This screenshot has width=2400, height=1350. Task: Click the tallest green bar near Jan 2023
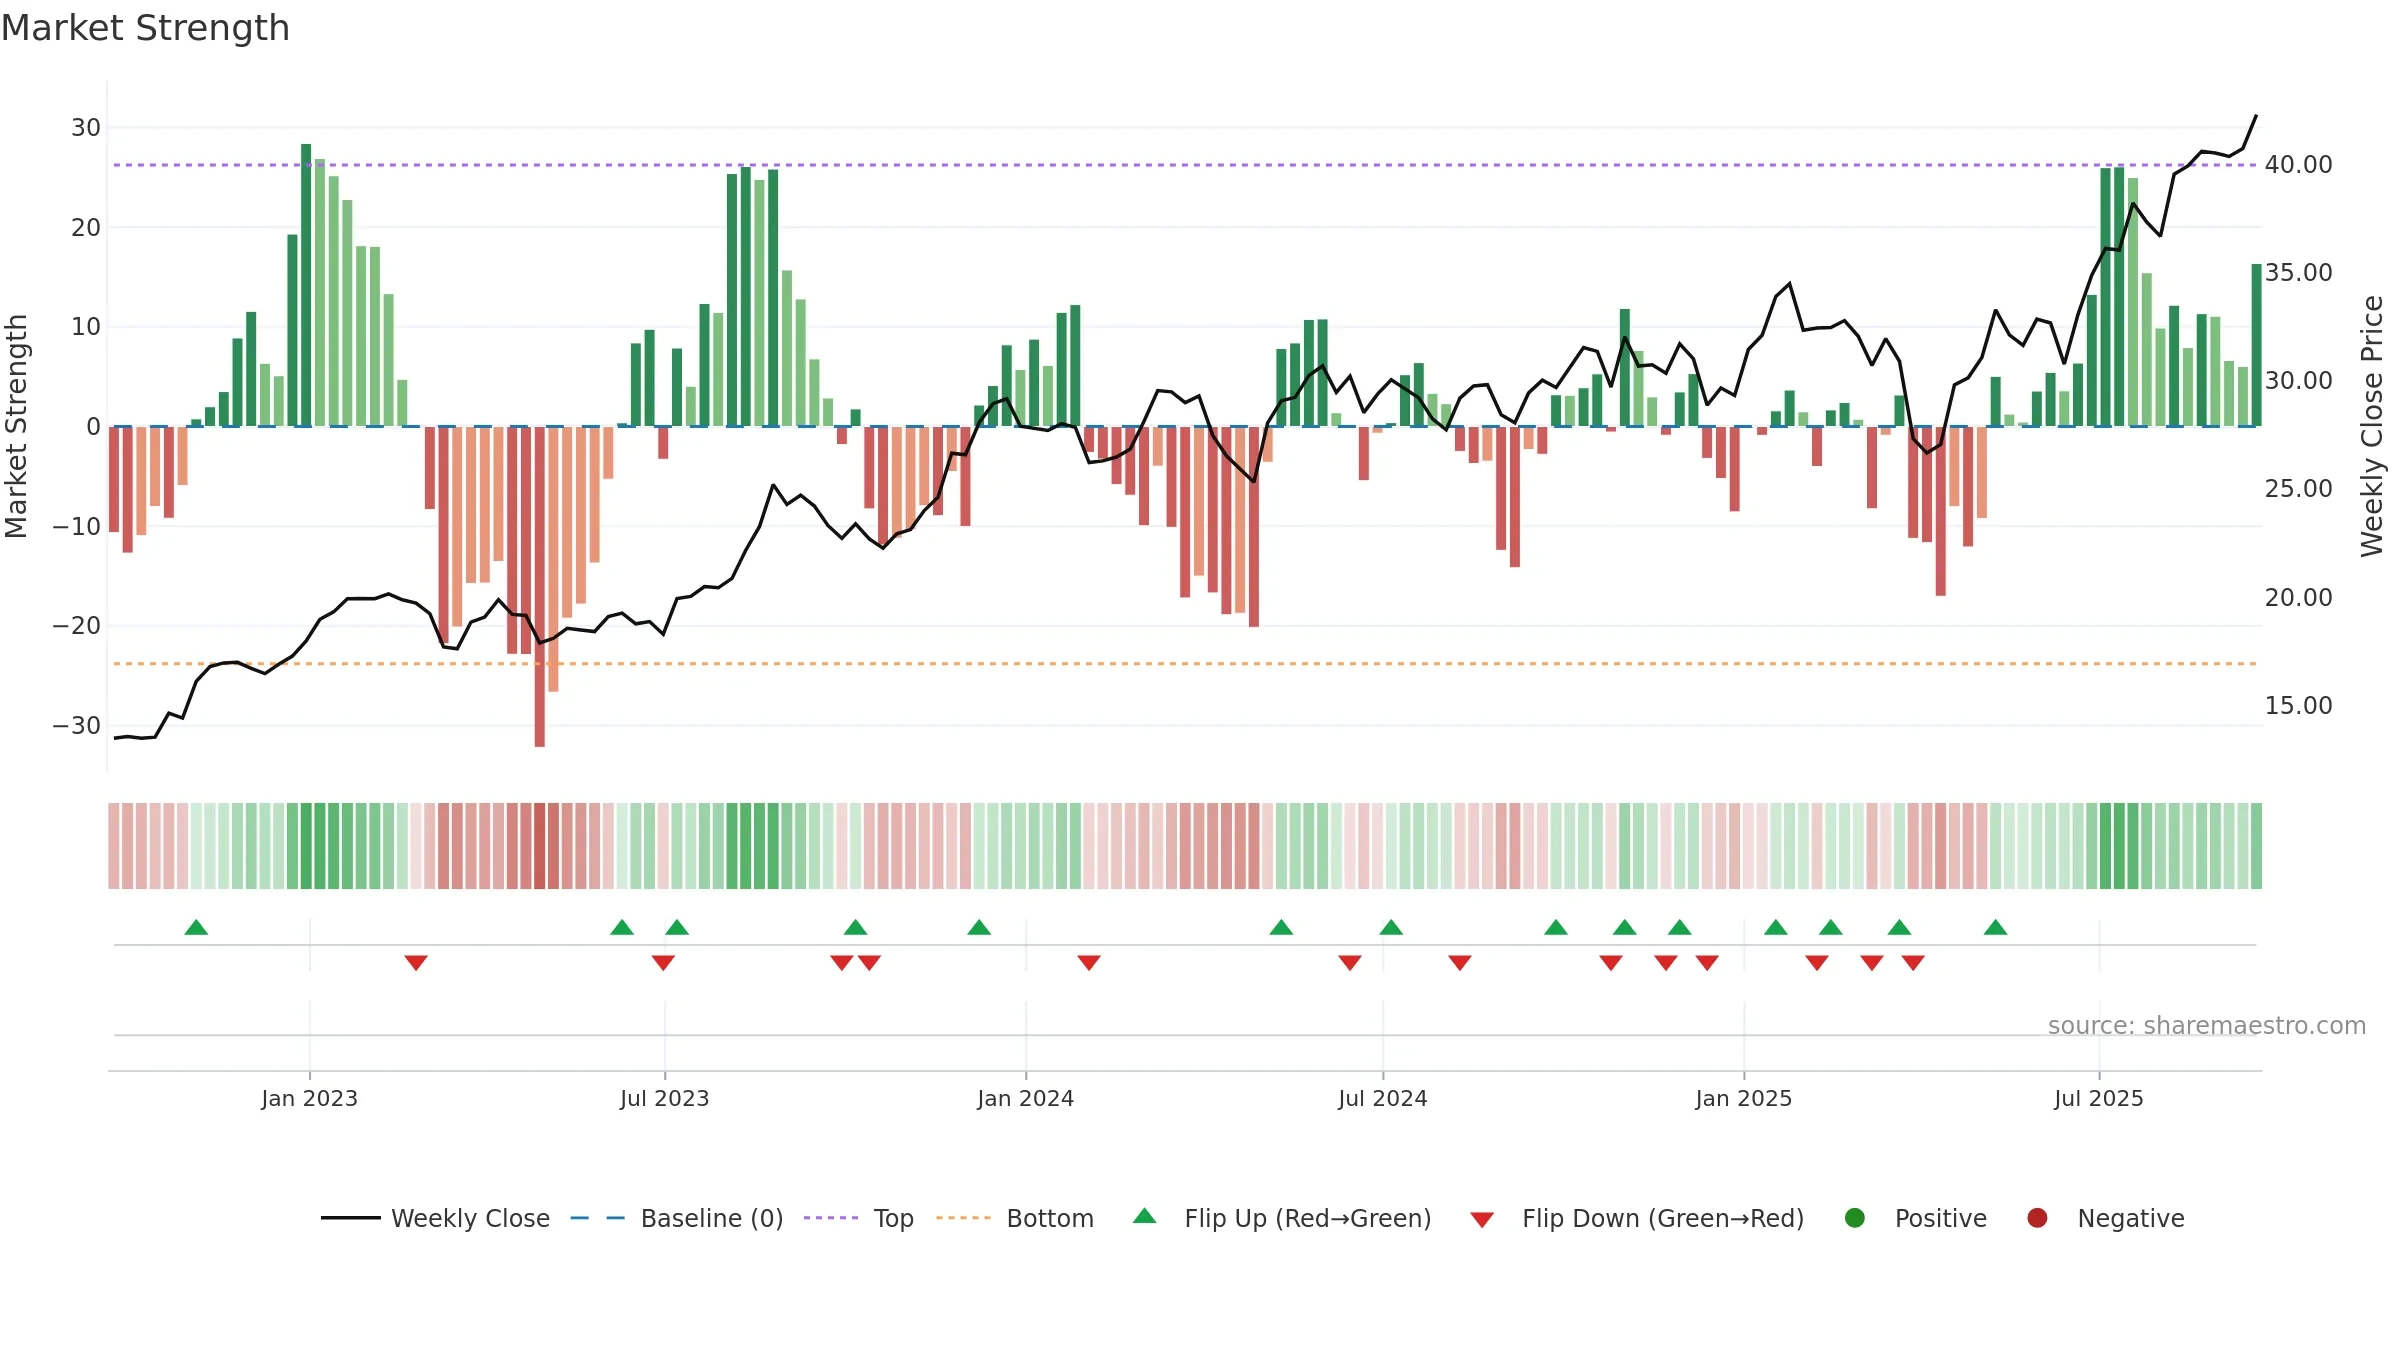coord(306,285)
